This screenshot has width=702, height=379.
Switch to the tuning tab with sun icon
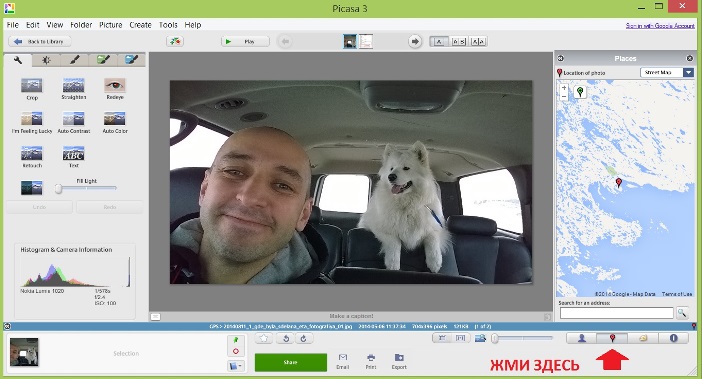[46, 60]
